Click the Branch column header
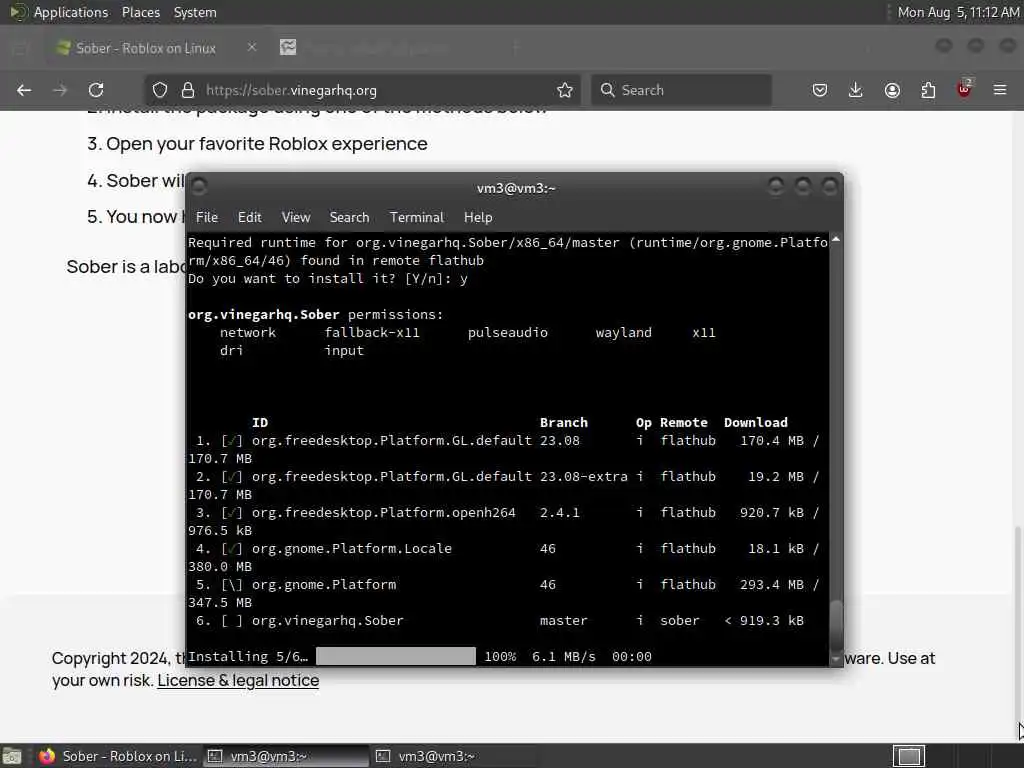Screen dimensions: 1024x768 click(564, 423)
